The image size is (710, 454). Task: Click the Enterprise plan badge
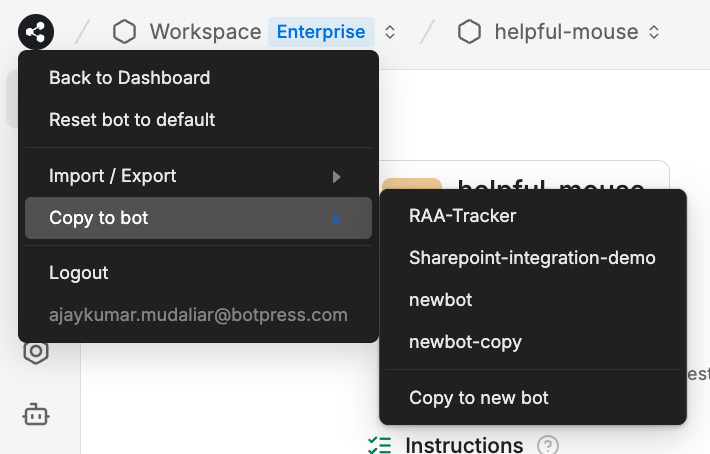tap(321, 32)
